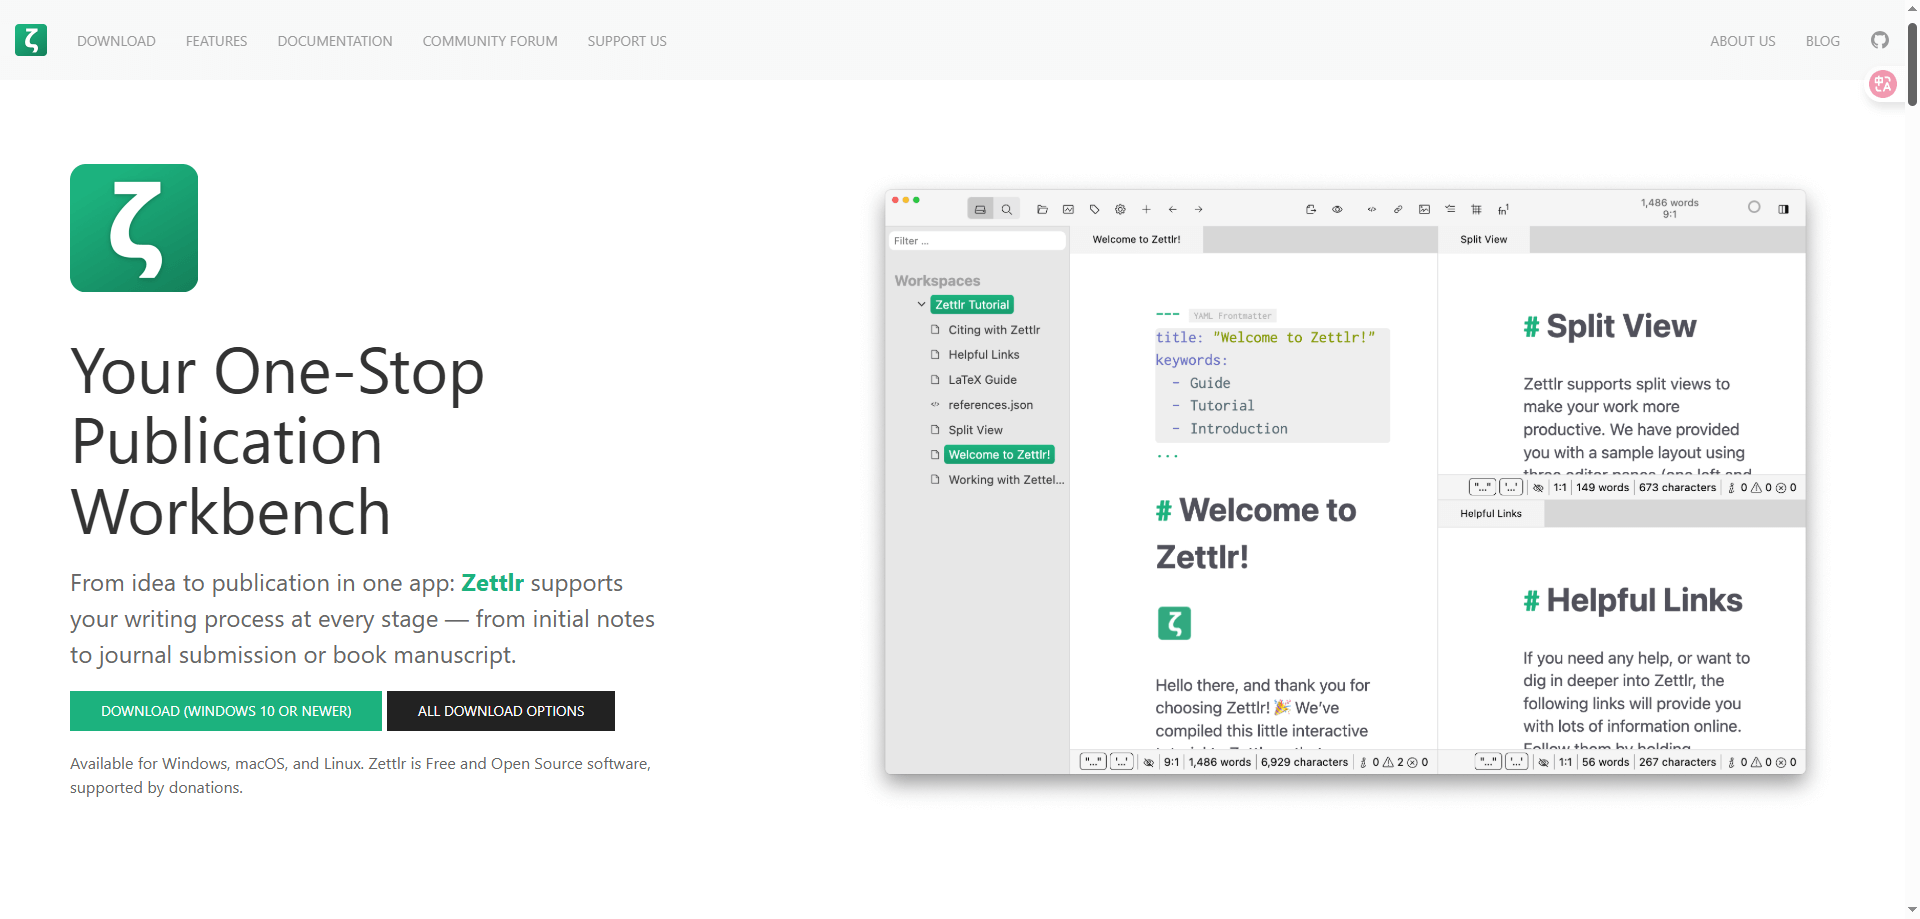Image resolution: width=1920 pixels, height=919 pixels.
Task: Click the page vertical scrollbar thumb
Action: 1912,65
